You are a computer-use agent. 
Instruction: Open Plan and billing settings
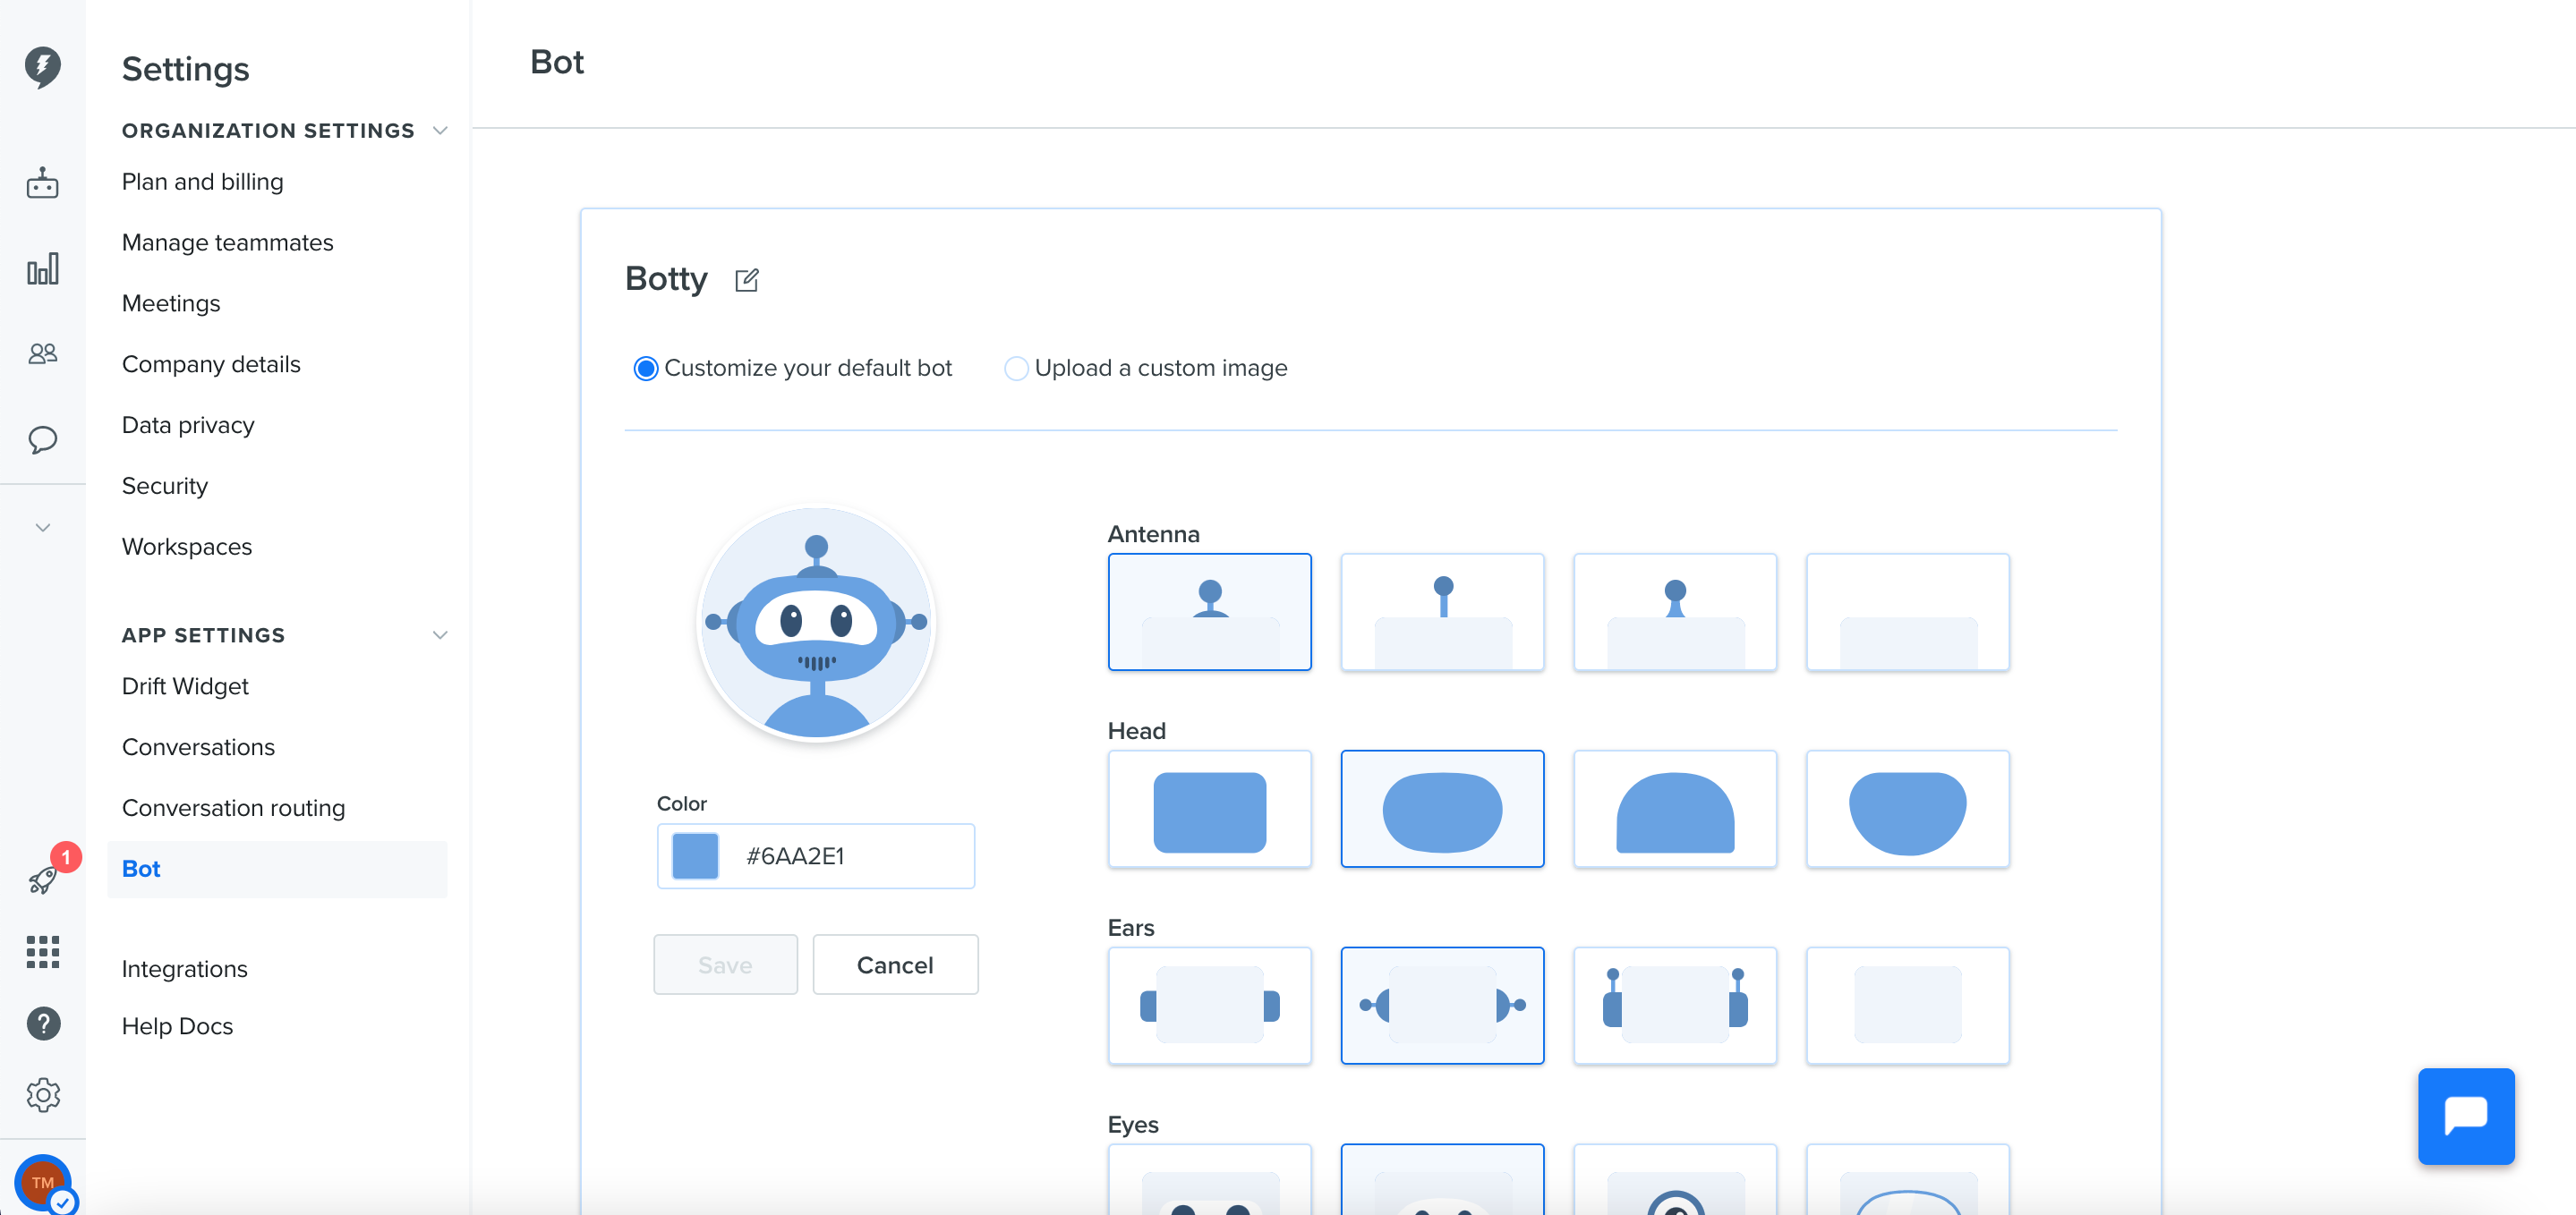[202, 182]
